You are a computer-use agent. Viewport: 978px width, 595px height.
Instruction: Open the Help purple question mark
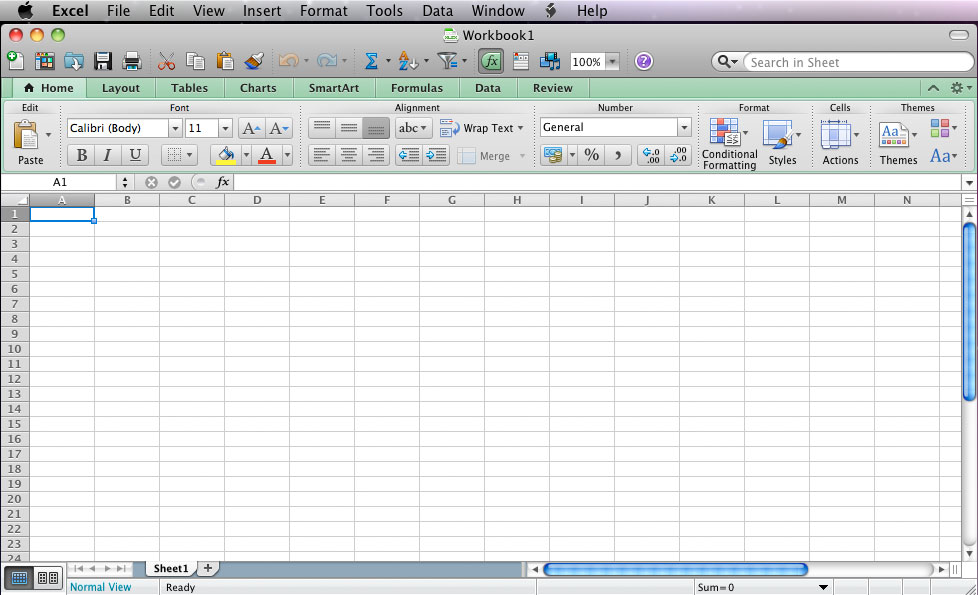pos(643,62)
